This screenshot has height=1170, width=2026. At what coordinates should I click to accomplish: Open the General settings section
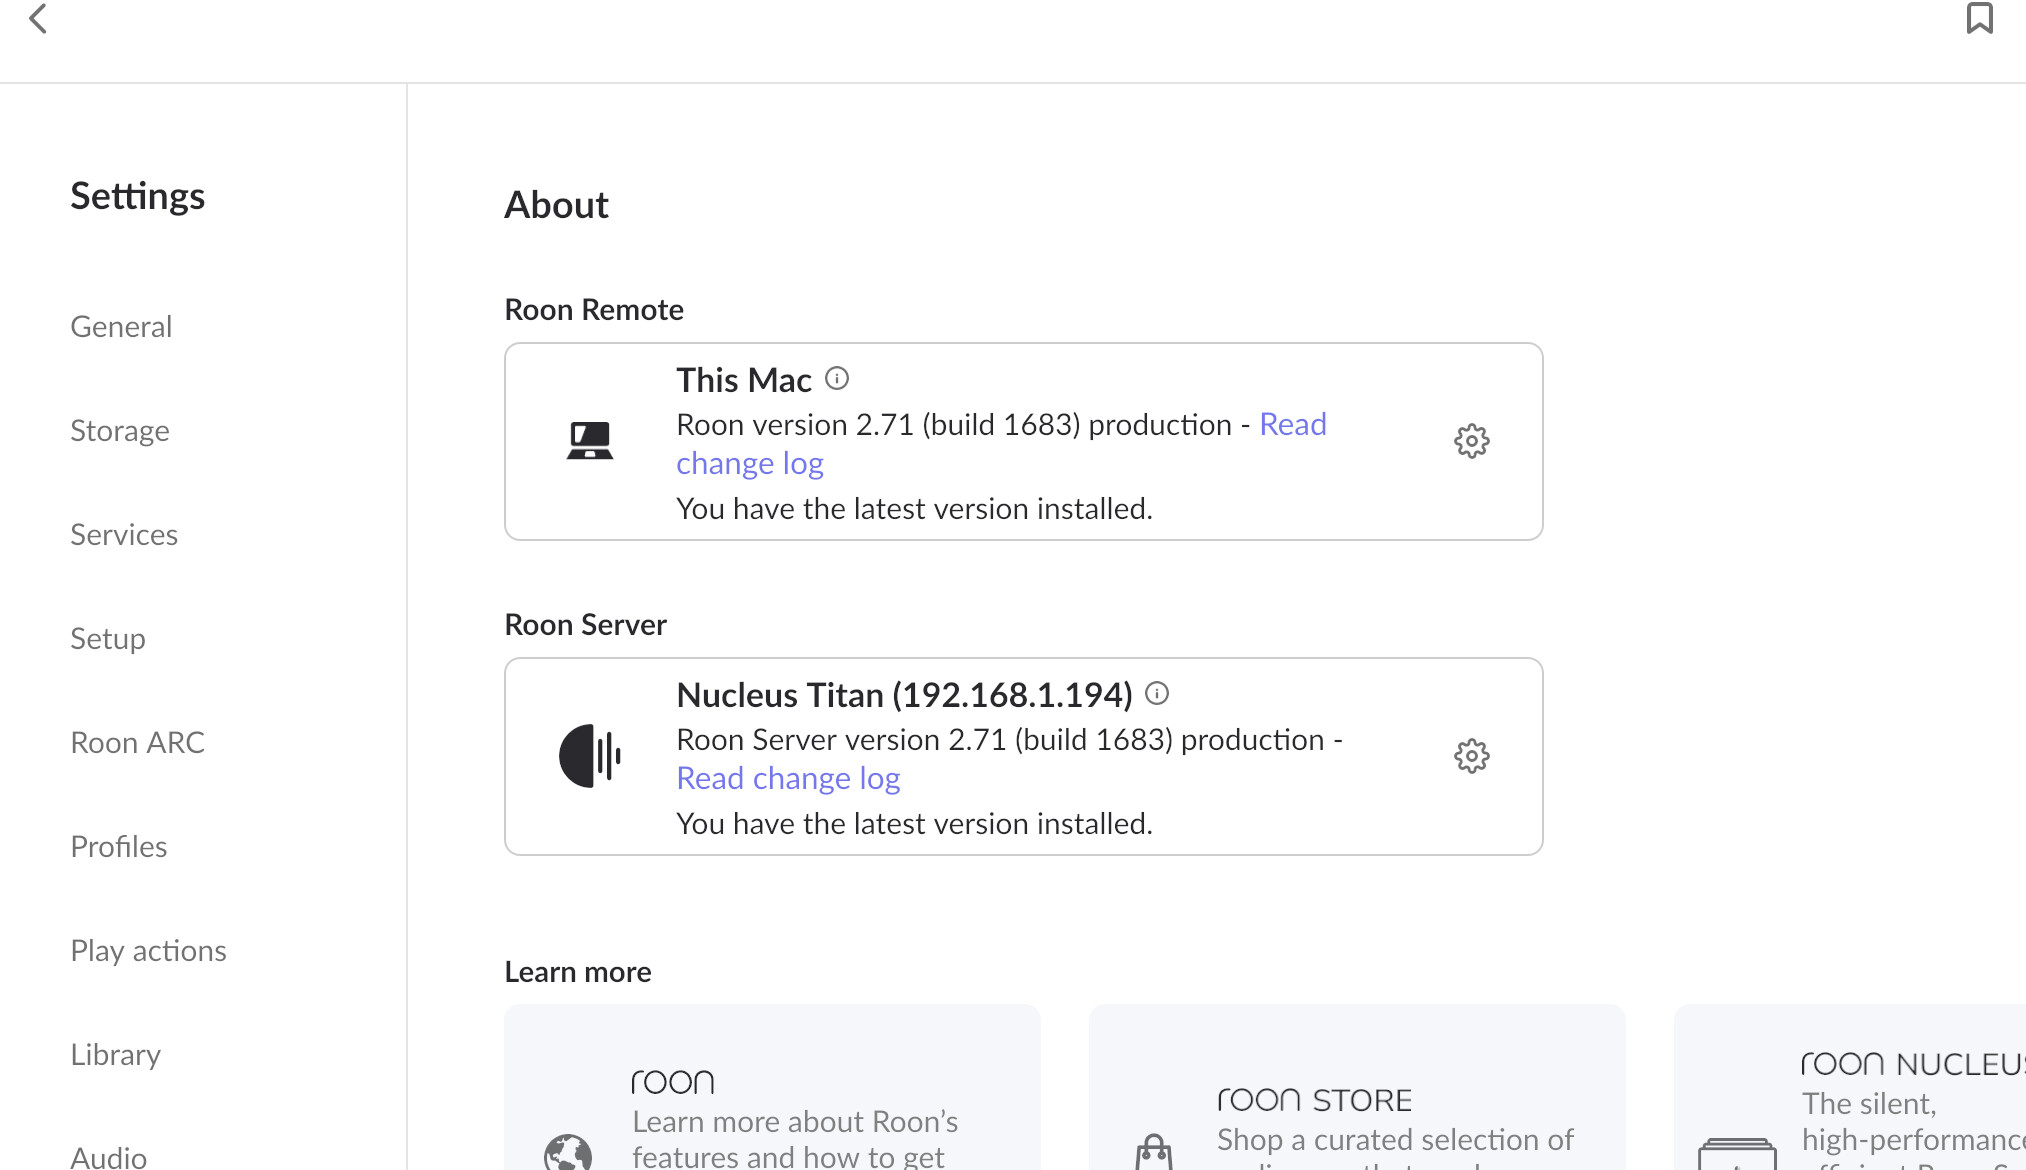click(x=121, y=327)
